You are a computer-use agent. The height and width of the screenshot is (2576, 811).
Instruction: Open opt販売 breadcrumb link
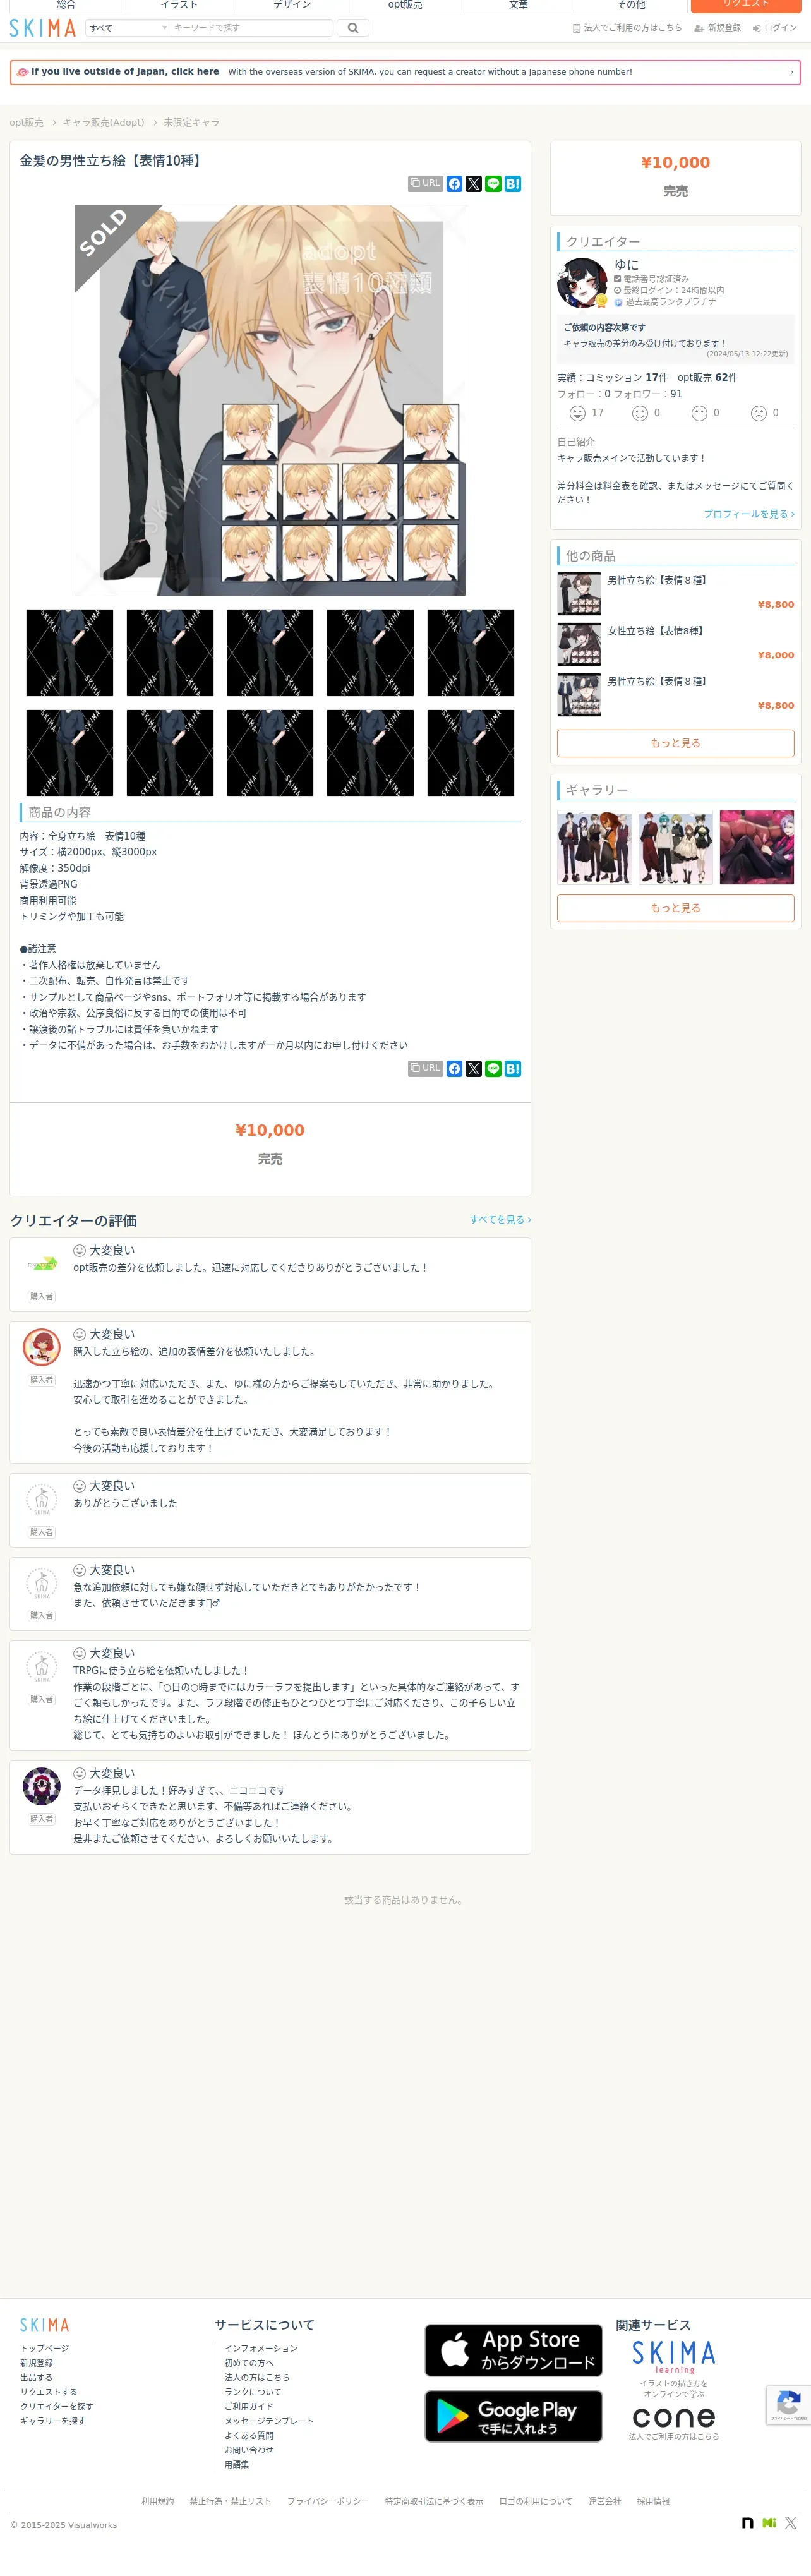tap(26, 123)
